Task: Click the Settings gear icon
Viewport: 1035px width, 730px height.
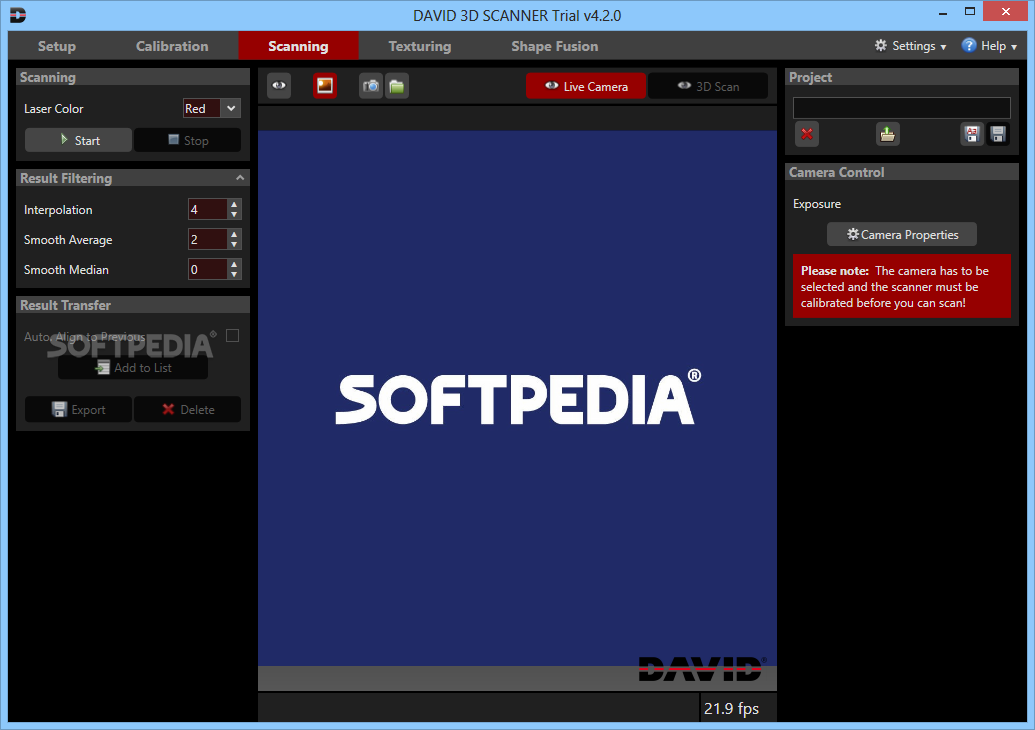Action: coord(881,46)
